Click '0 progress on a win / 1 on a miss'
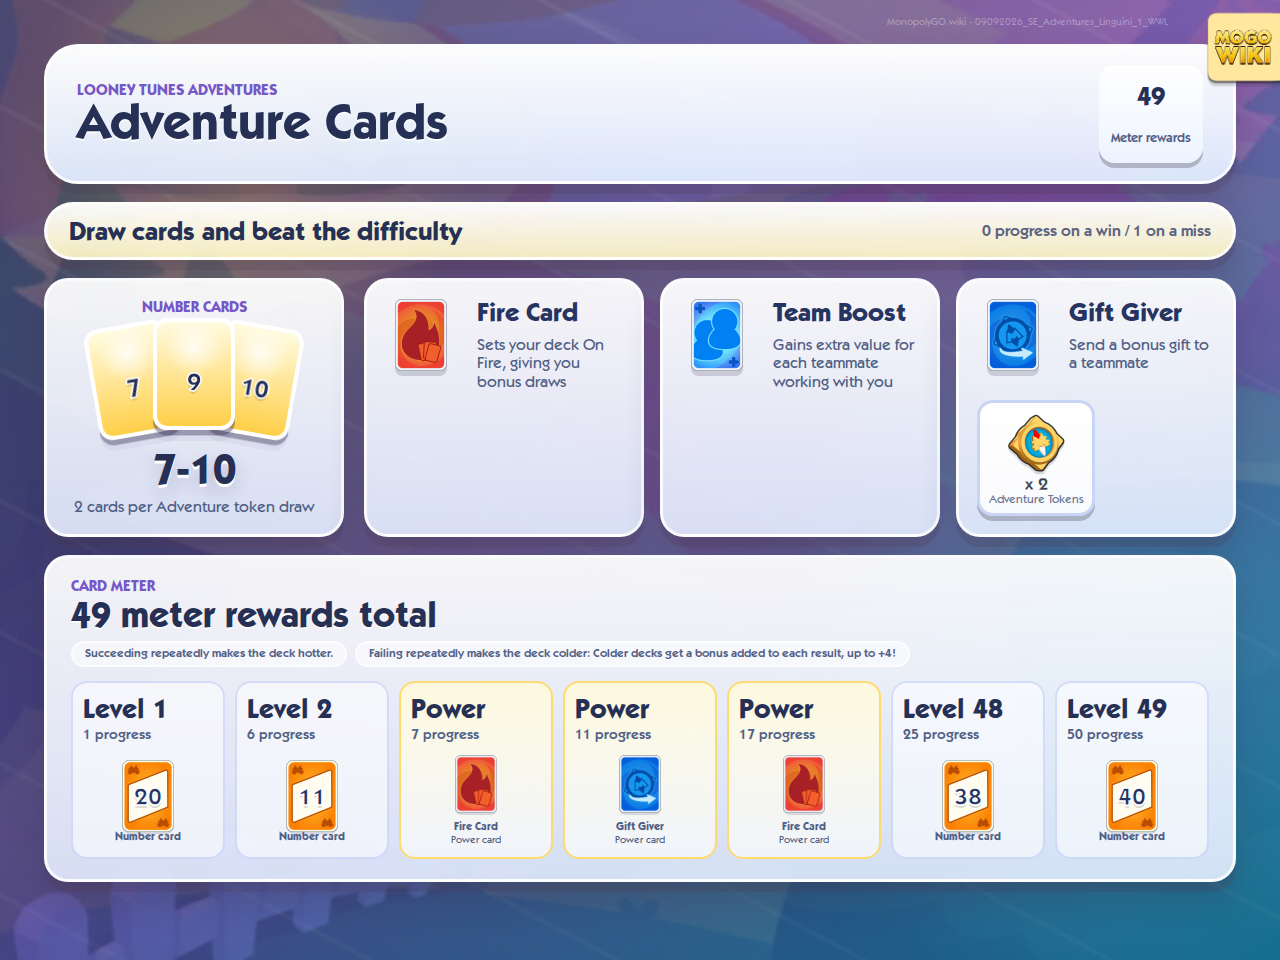Screen dimensions: 1280x960 pyautogui.click(x=1096, y=231)
